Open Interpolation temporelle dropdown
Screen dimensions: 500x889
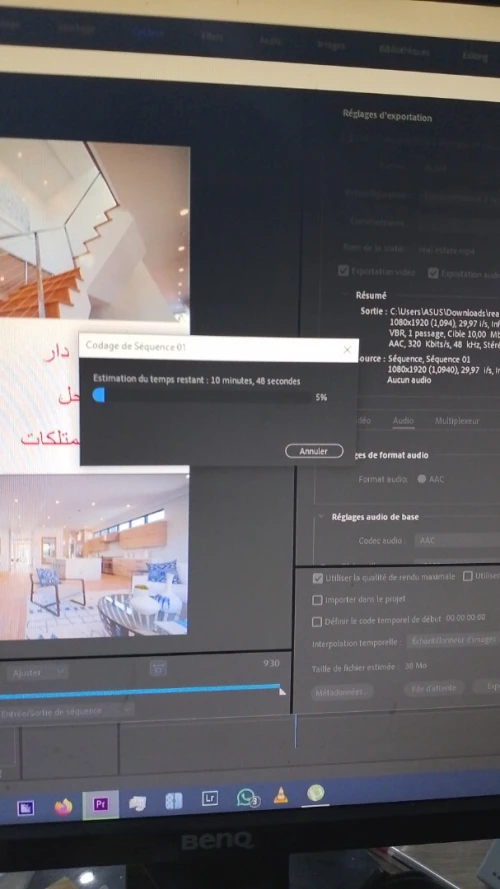pos(453,640)
